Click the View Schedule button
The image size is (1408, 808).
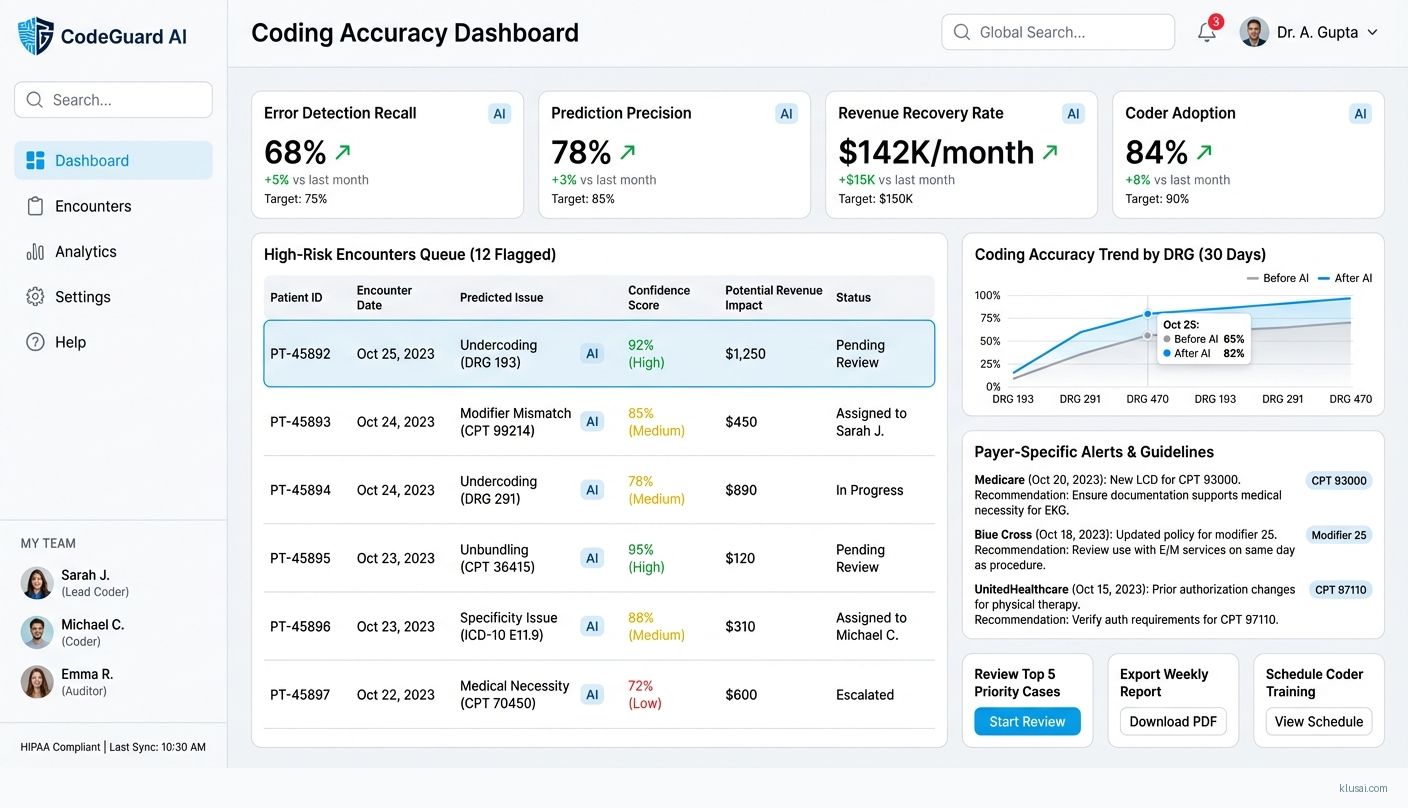pyautogui.click(x=1318, y=721)
